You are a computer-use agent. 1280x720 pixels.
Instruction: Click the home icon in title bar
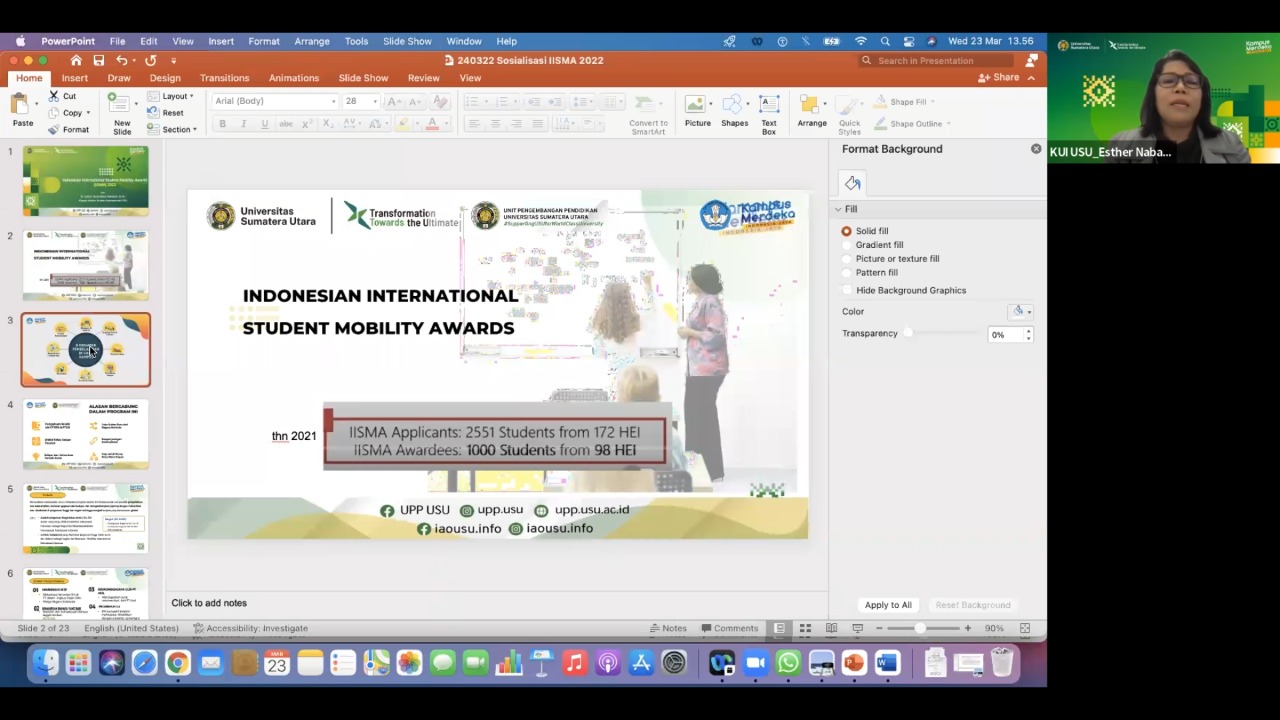click(75, 60)
